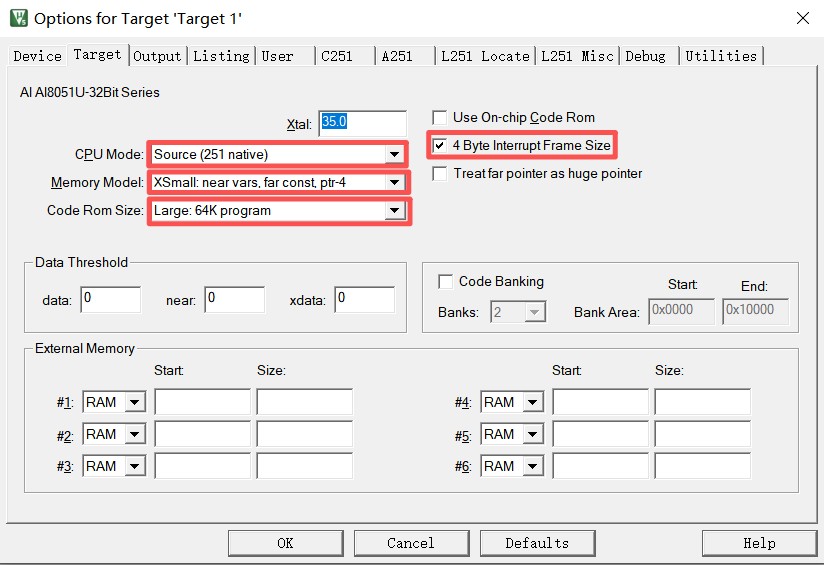The height and width of the screenshot is (565, 824).
Task: Click the near threshold input field
Action: click(234, 300)
